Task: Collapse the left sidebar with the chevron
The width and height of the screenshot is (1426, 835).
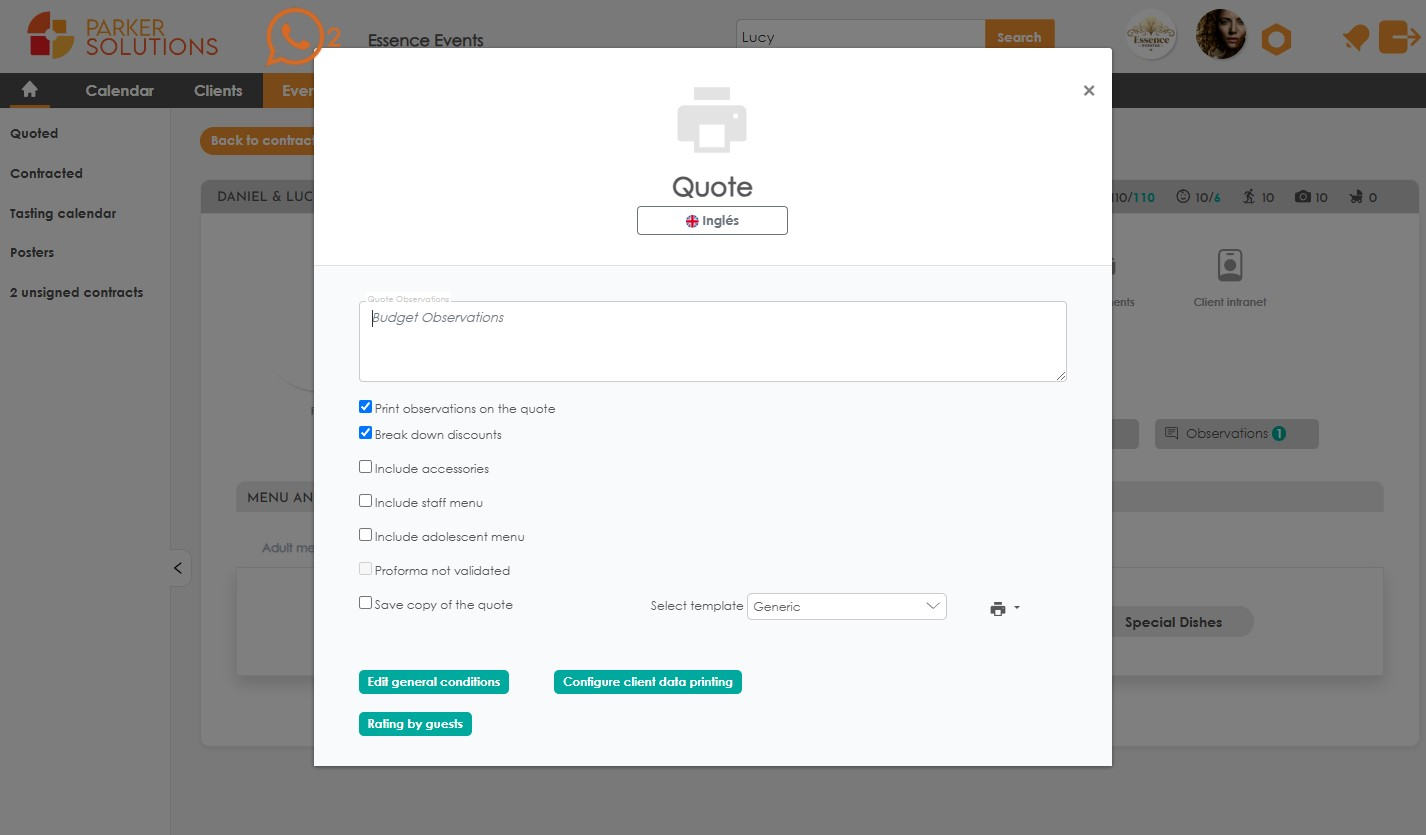Action: point(178,567)
